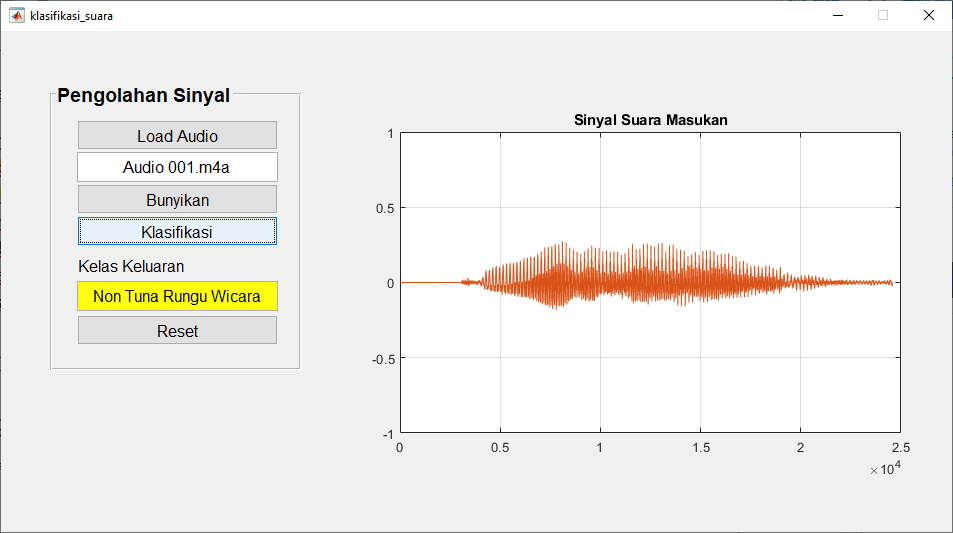Click the Sinyal Suara Masukan plot title
This screenshot has height=533, width=953.
click(x=650, y=120)
